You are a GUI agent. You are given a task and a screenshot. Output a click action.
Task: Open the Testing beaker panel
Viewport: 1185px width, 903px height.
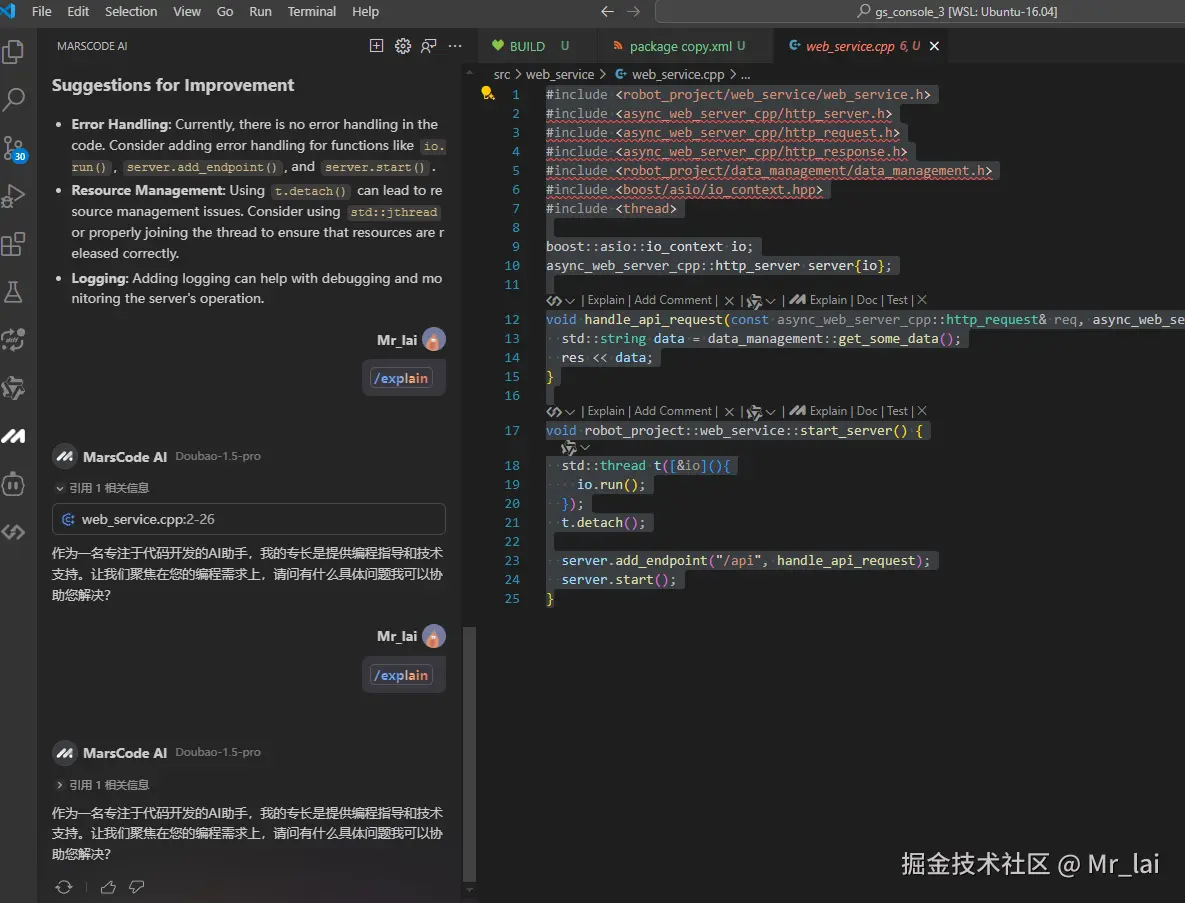click(14, 293)
